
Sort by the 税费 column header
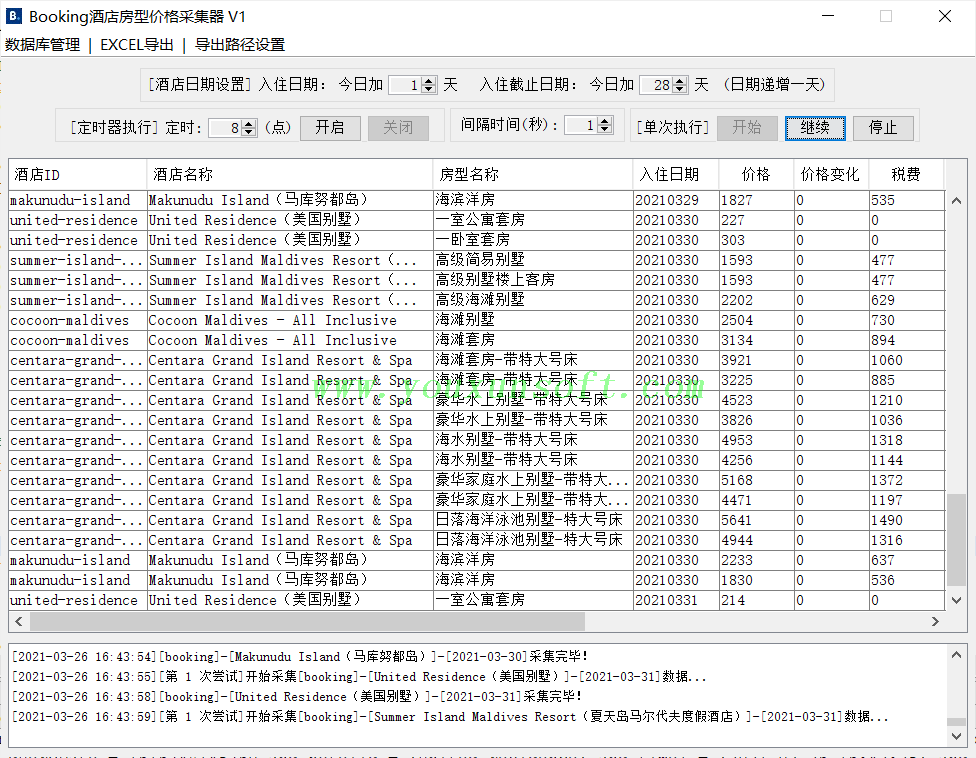pos(906,175)
